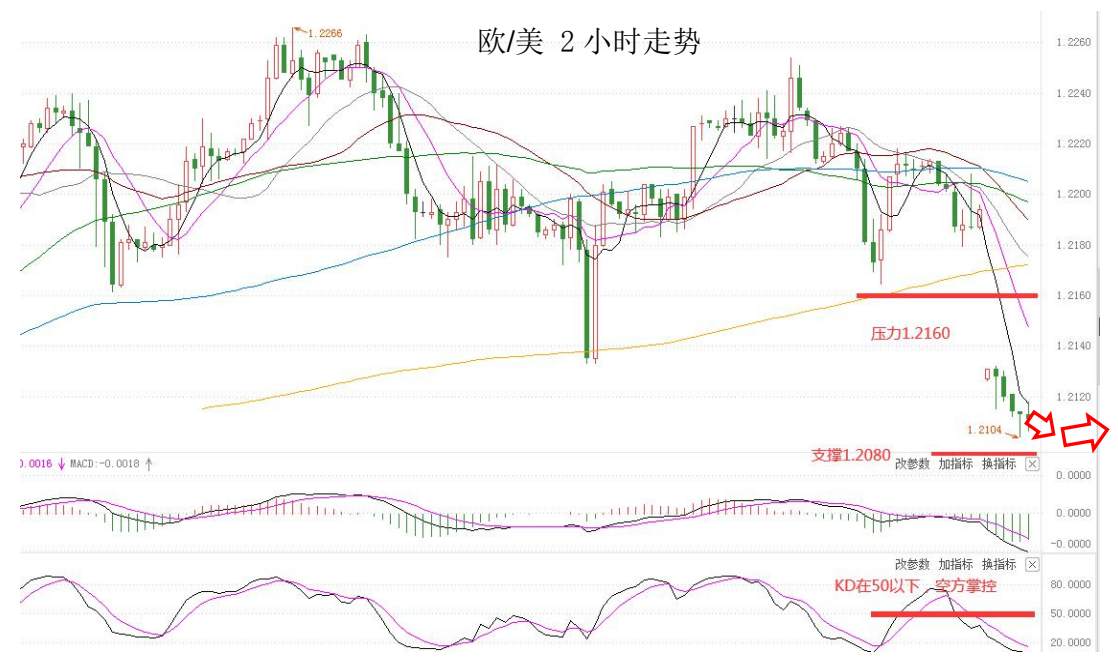Click the 1.2140 price axis label
The image size is (1118, 663).
(1073, 346)
